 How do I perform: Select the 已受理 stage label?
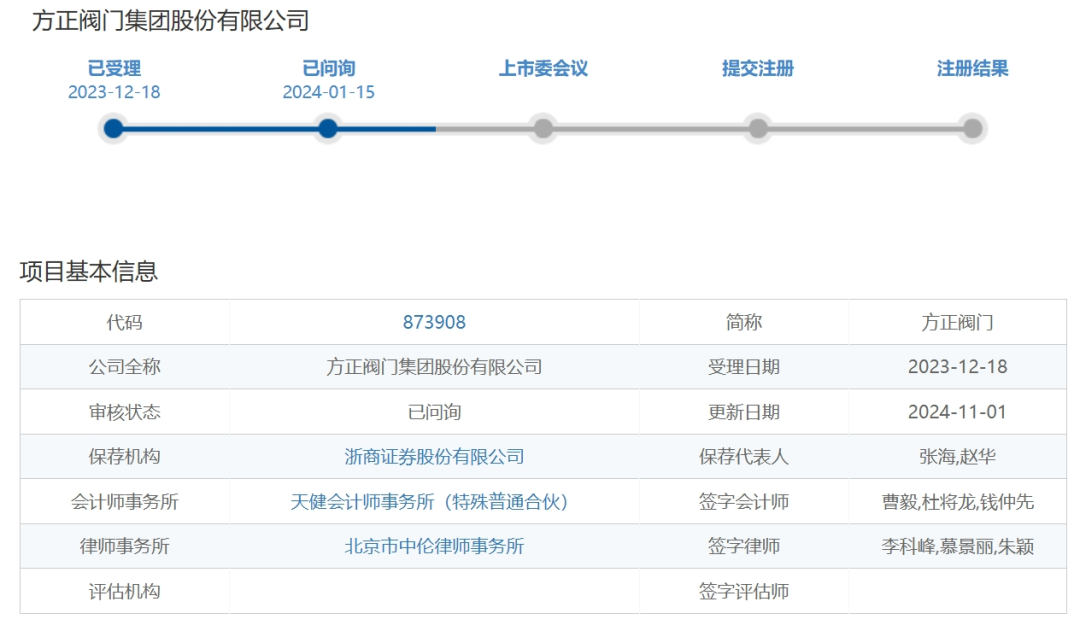pyautogui.click(x=114, y=68)
